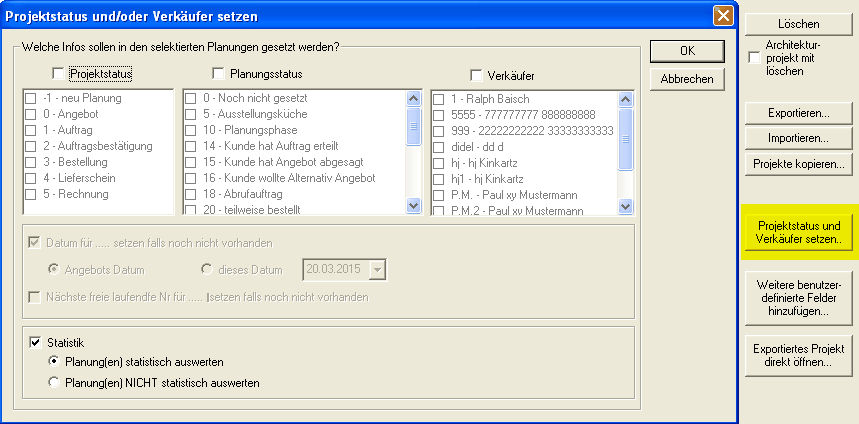Enable the Planungsstatus checkbox

coord(219,73)
